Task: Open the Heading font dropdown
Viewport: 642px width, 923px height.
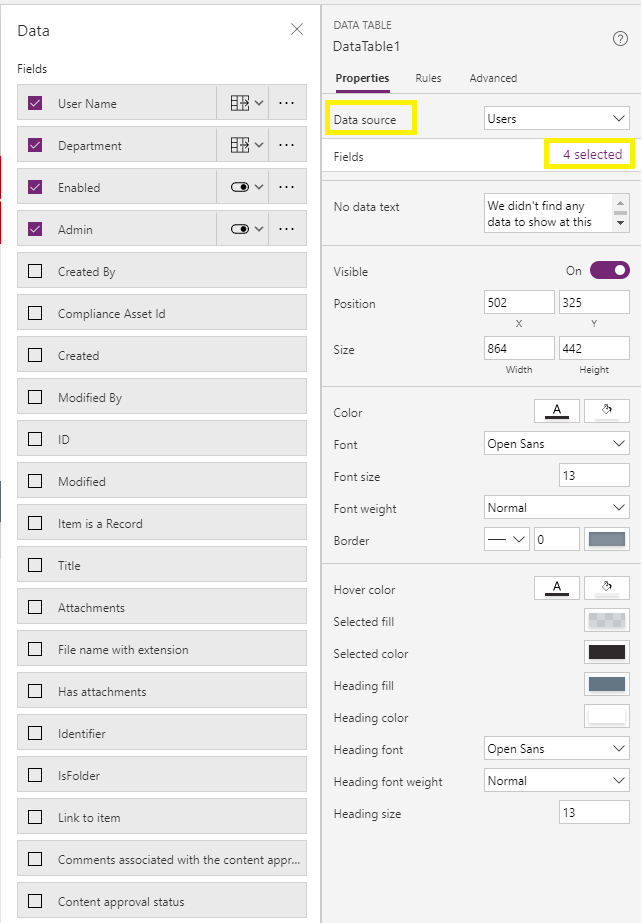Action: [x=557, y=748]
